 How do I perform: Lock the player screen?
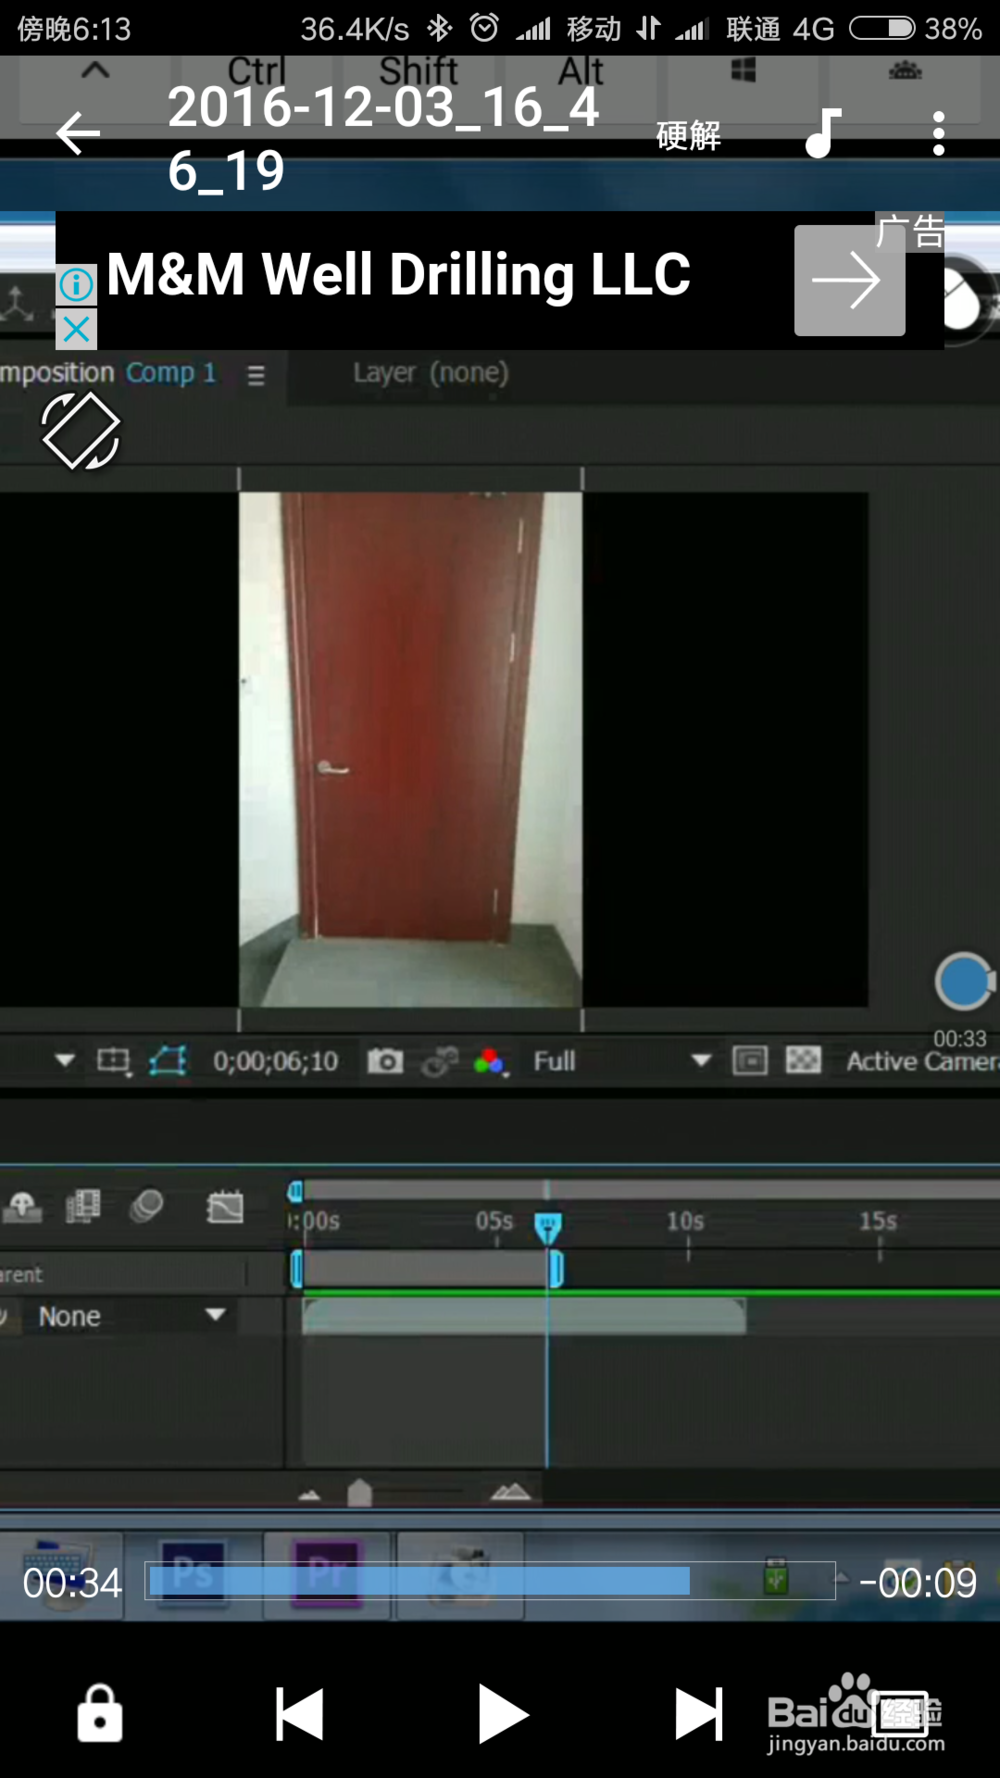coord(100,1713)
